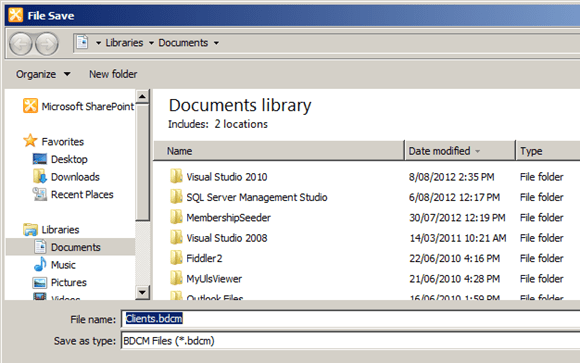Viewport: 580px width, 363px height.
Task: Click the Documents library icon in sidebar
Action: click(40, 246)
